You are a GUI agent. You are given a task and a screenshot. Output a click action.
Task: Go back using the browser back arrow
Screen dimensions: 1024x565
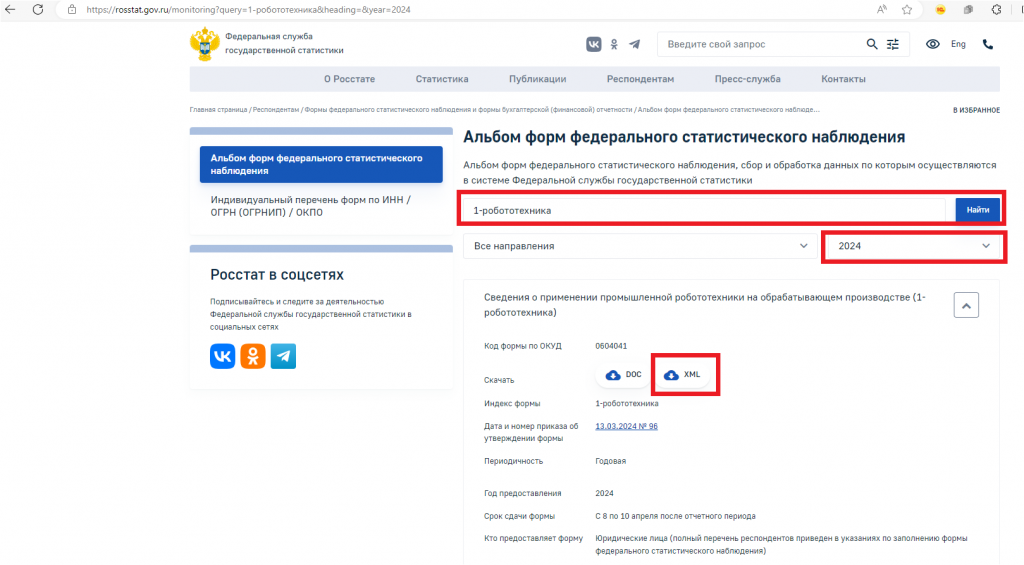(x=10, y=9)
